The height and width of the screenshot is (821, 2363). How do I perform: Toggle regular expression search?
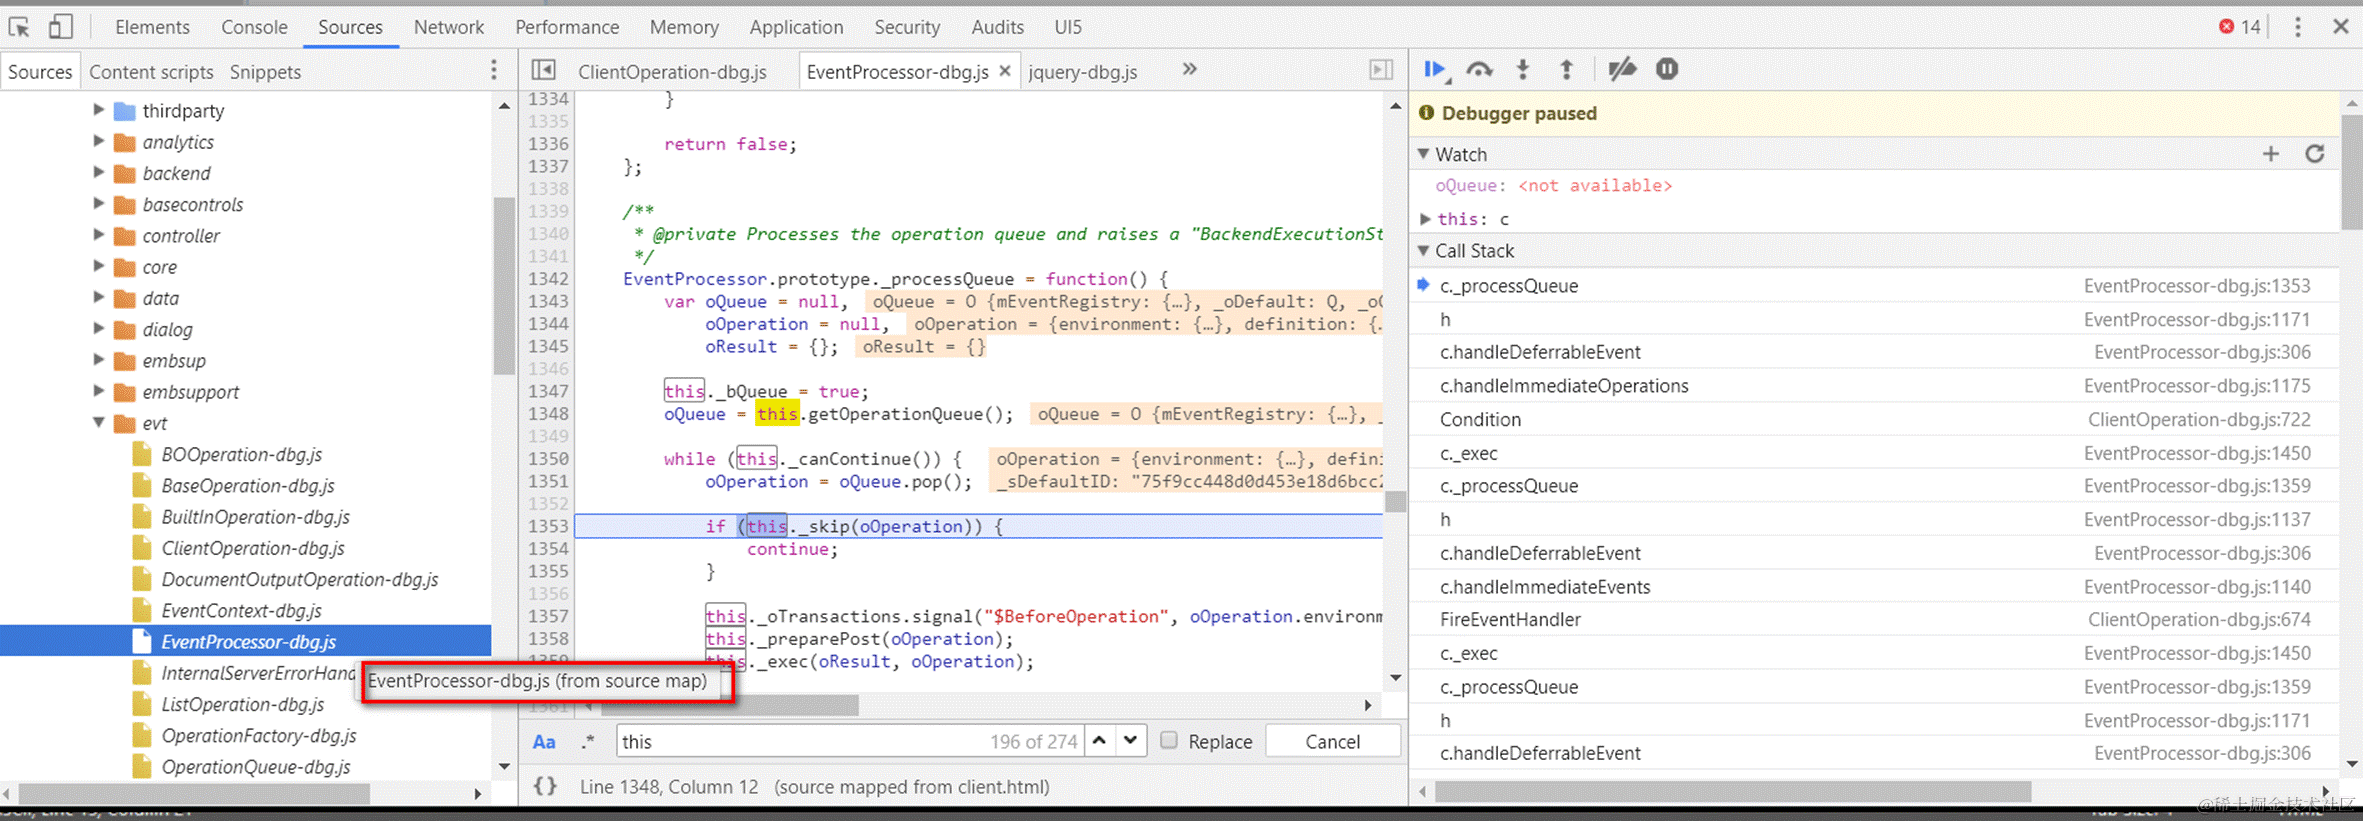click(x=588, y=742)
